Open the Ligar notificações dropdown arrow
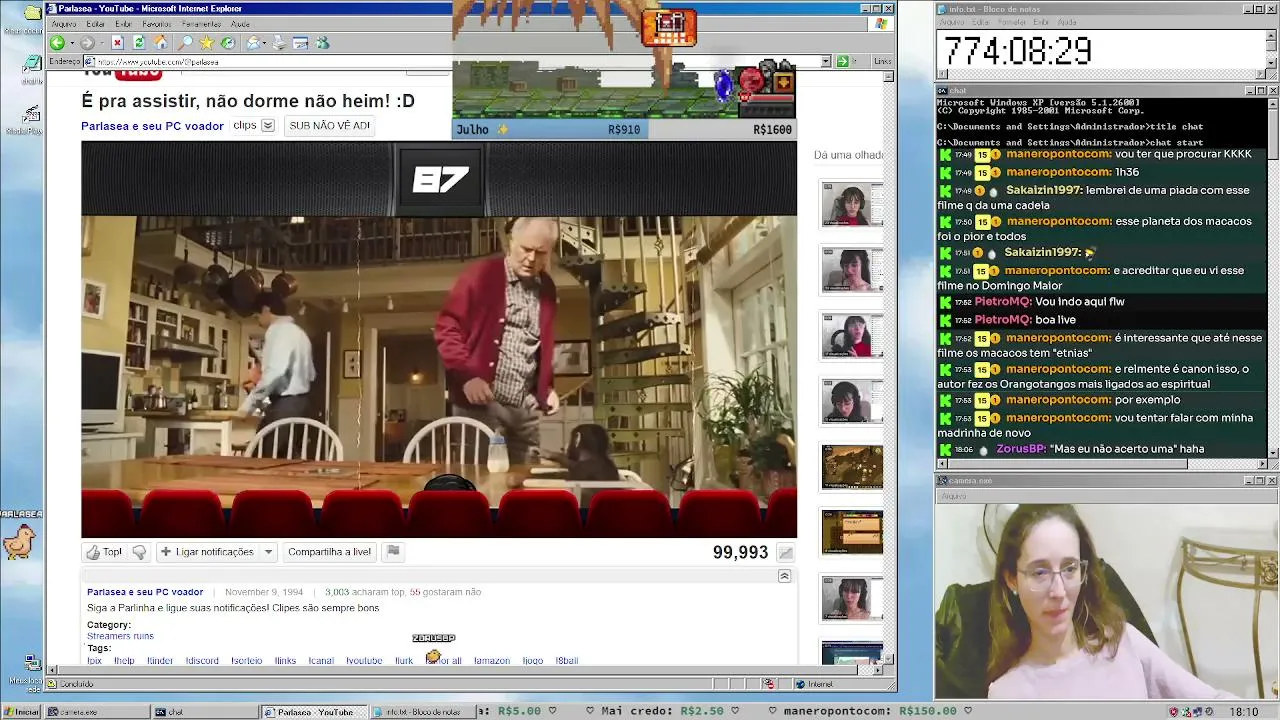1280x720 pixels. (x=268, y=552)
